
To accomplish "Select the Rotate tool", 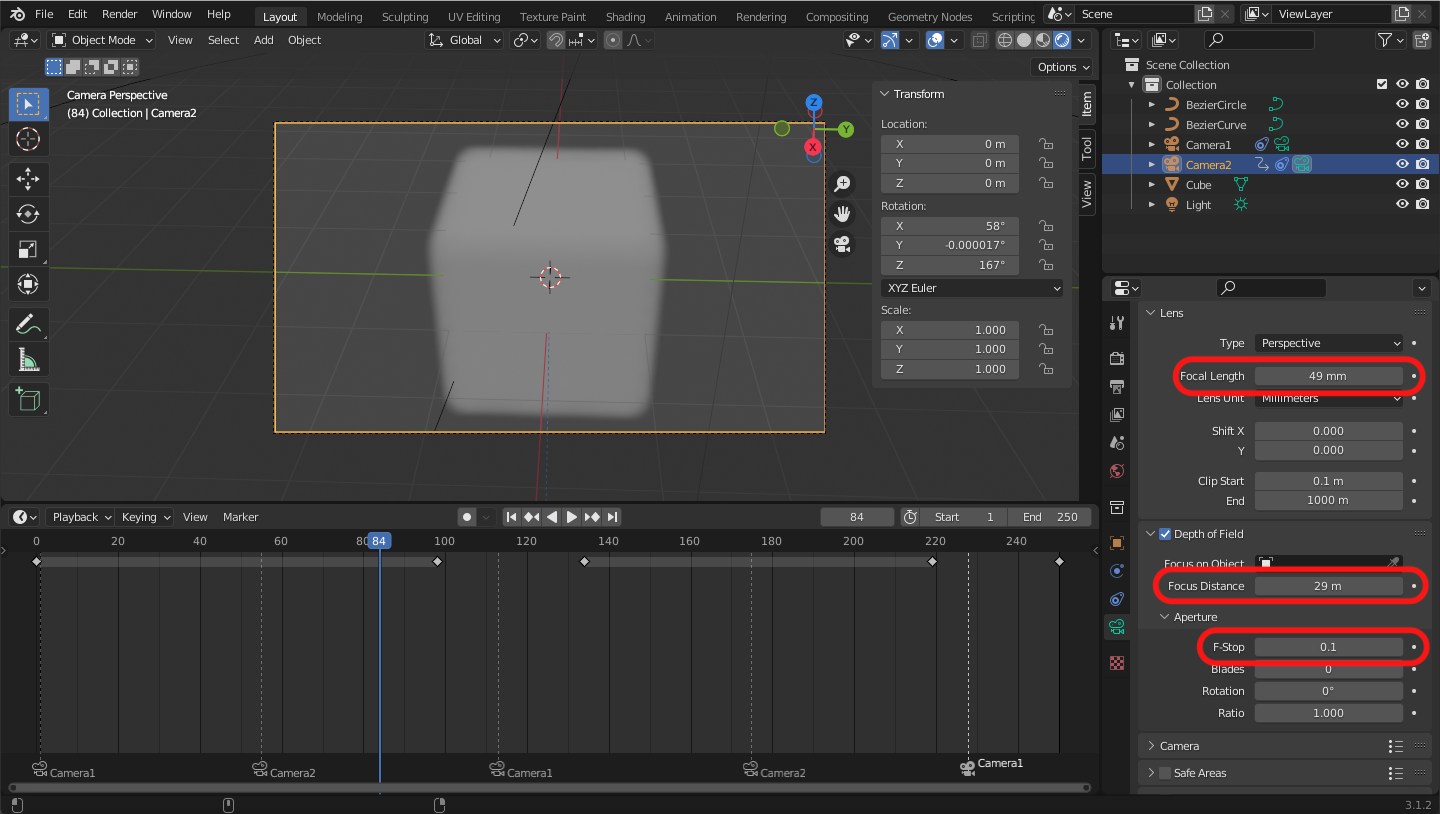I will pyautogui.click(x=28, y=214).
